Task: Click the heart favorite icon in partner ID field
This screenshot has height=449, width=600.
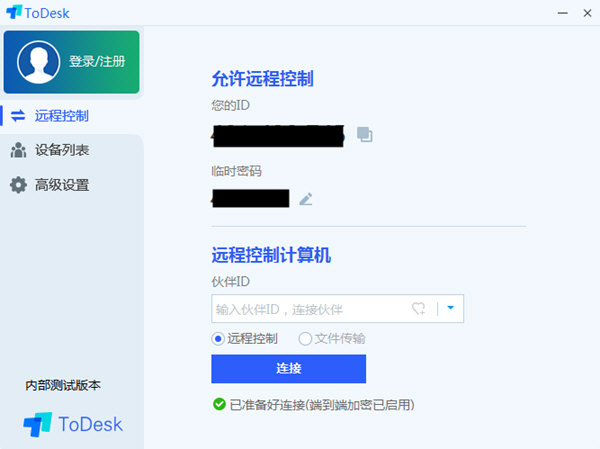Action: 420,309
